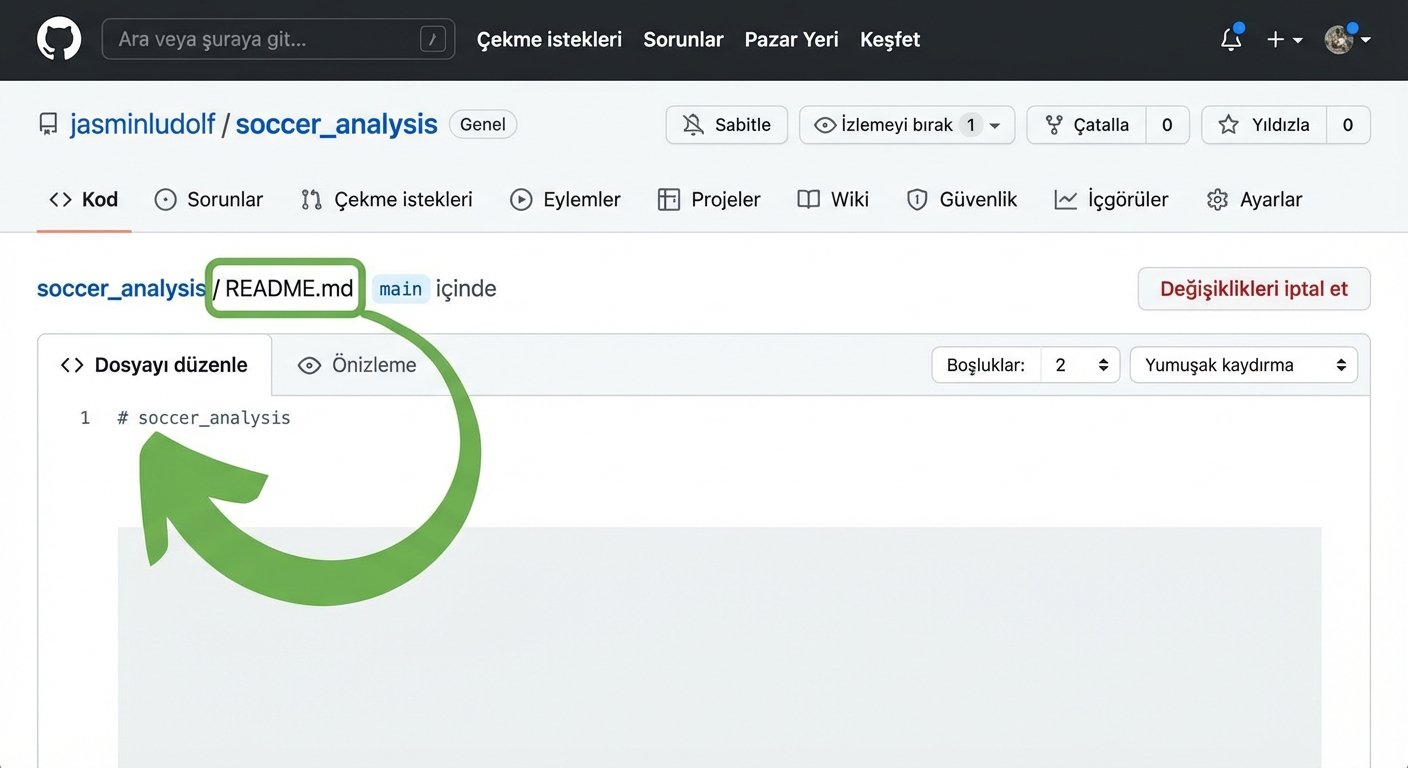Screen dimensions: 1408x768
Task: Open the Yumuşak kaydırma wrap mode dropdown
Action: 1243,365
